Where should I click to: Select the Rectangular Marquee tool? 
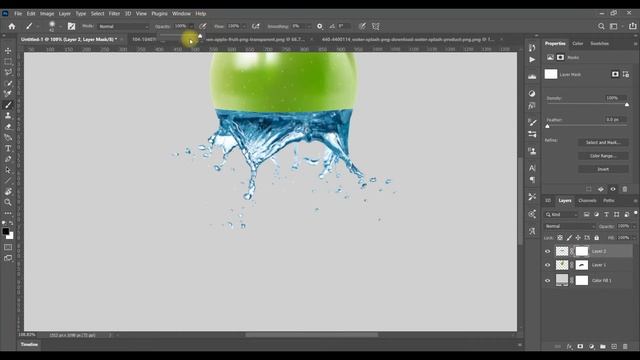pyautogui.click(x=8, y=62)
